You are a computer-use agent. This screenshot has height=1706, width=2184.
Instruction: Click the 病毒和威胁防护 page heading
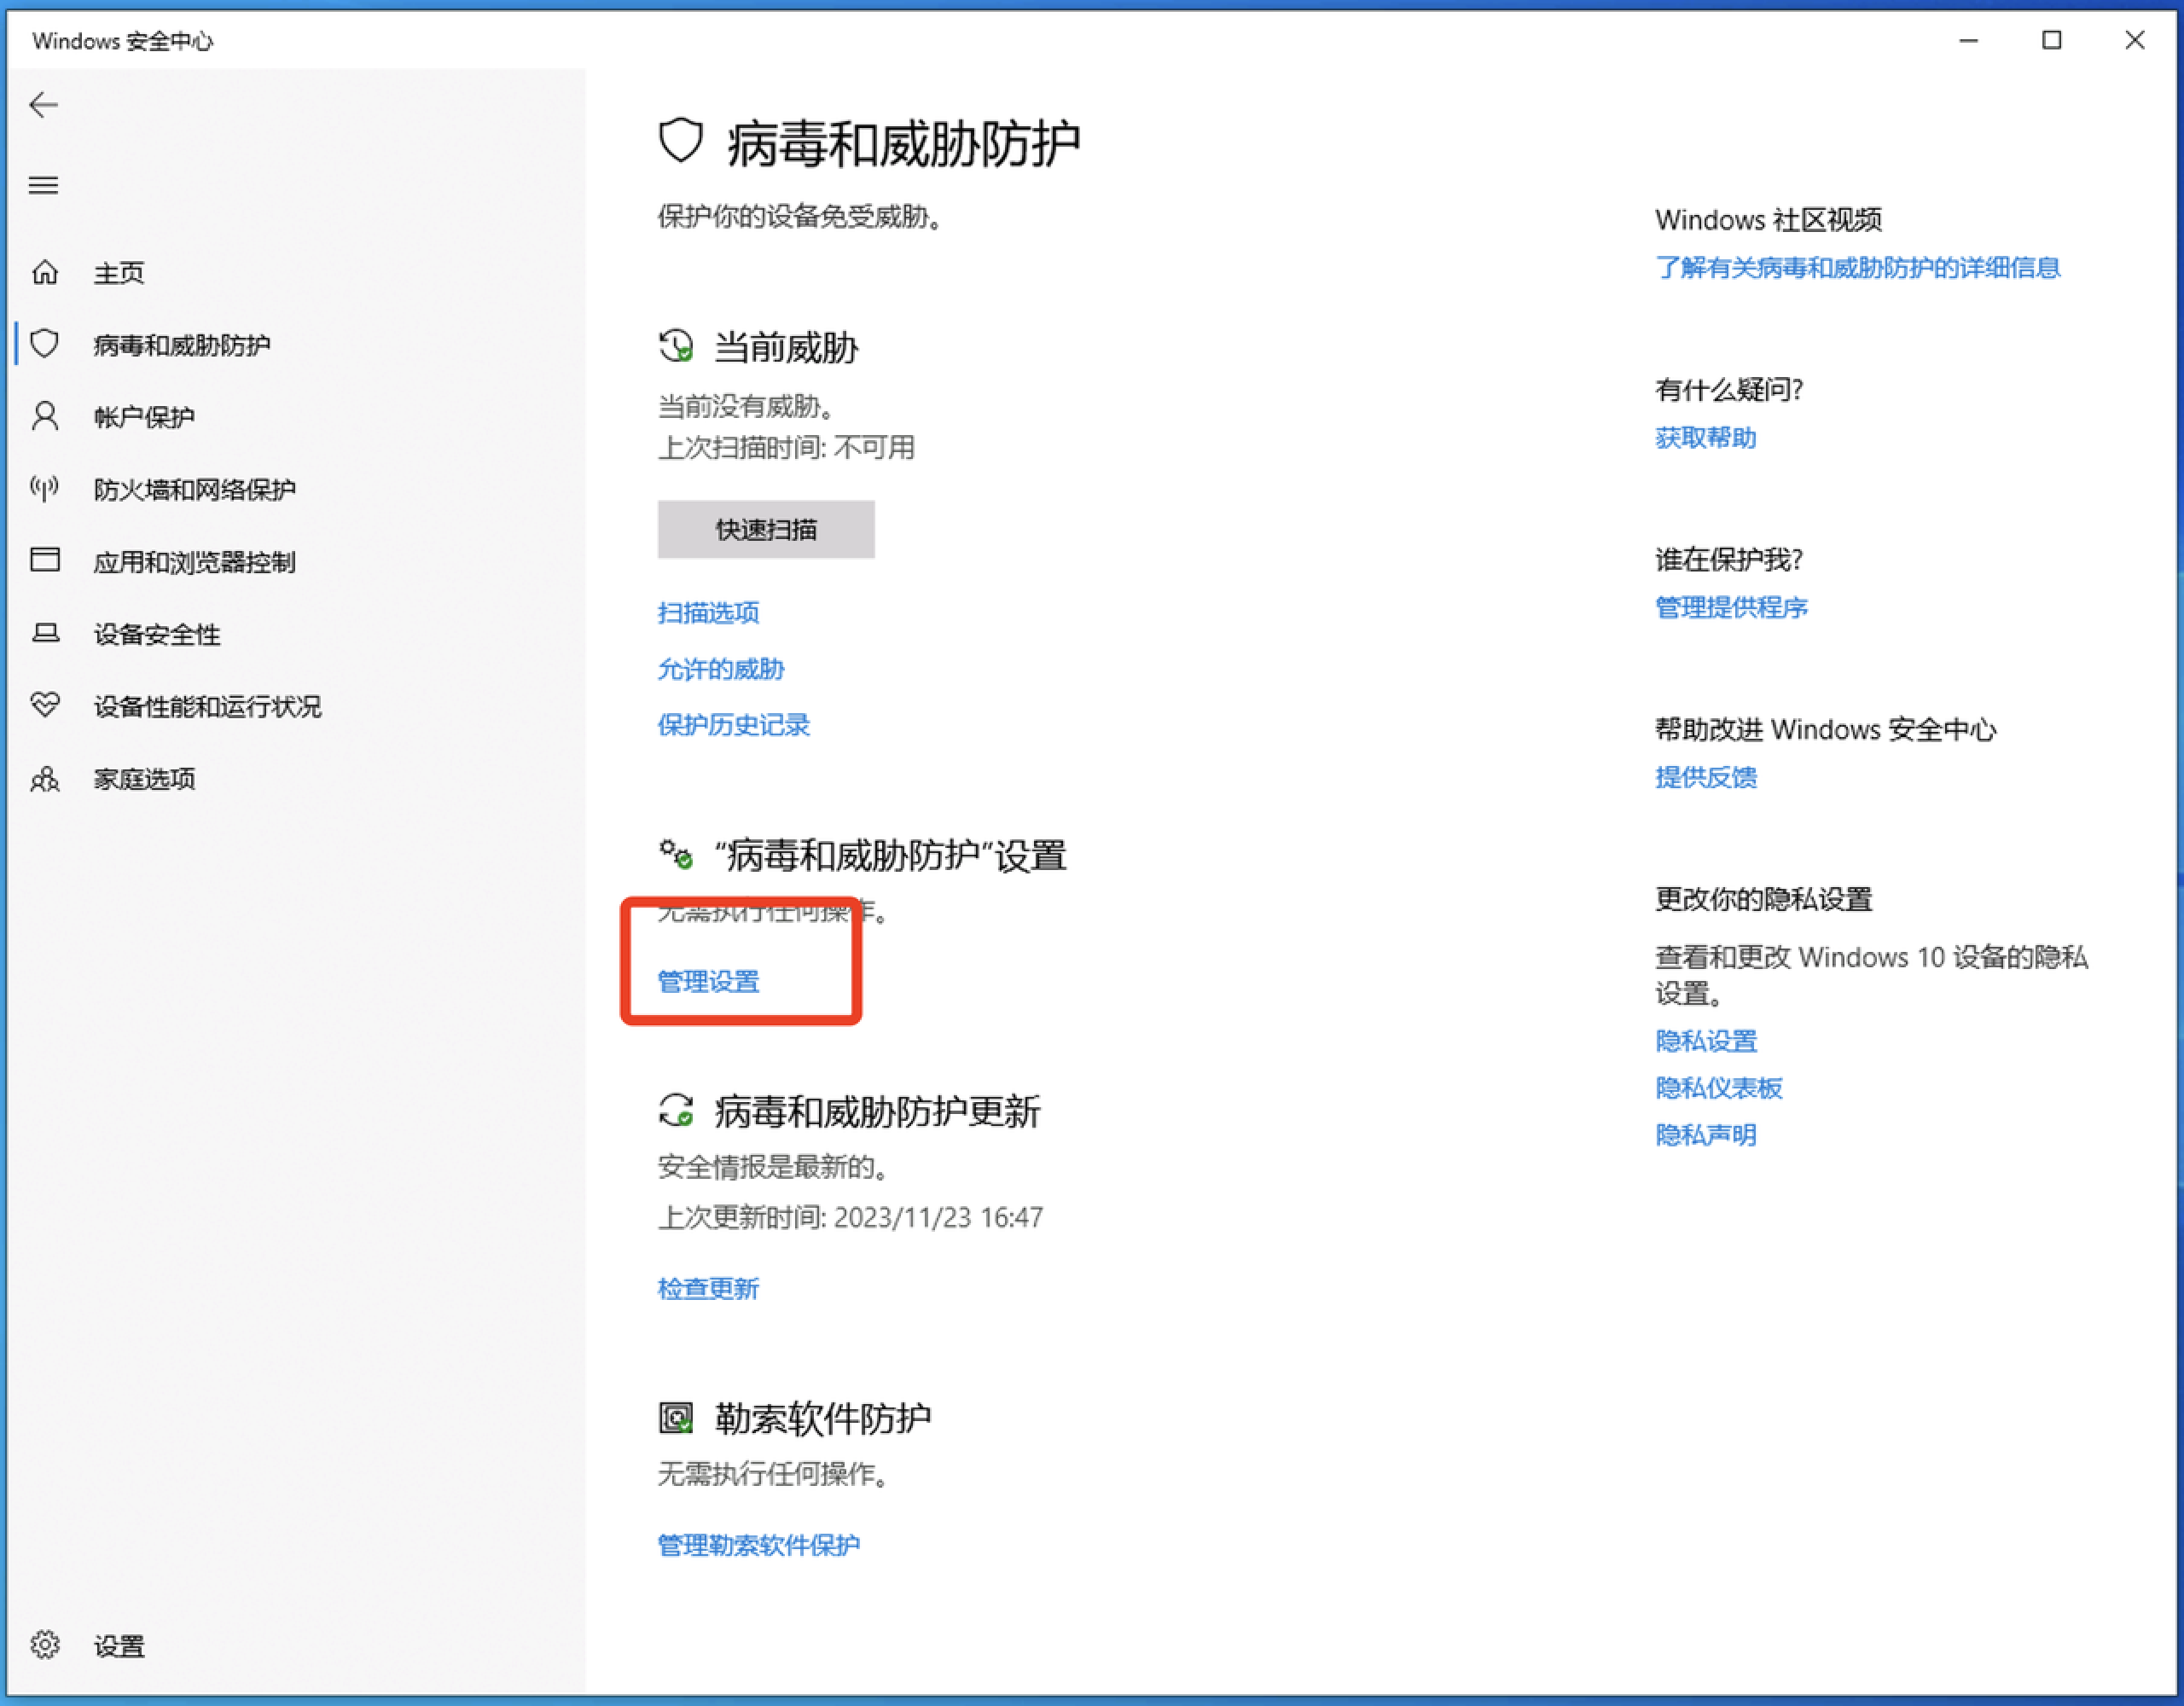click(904, 143)
